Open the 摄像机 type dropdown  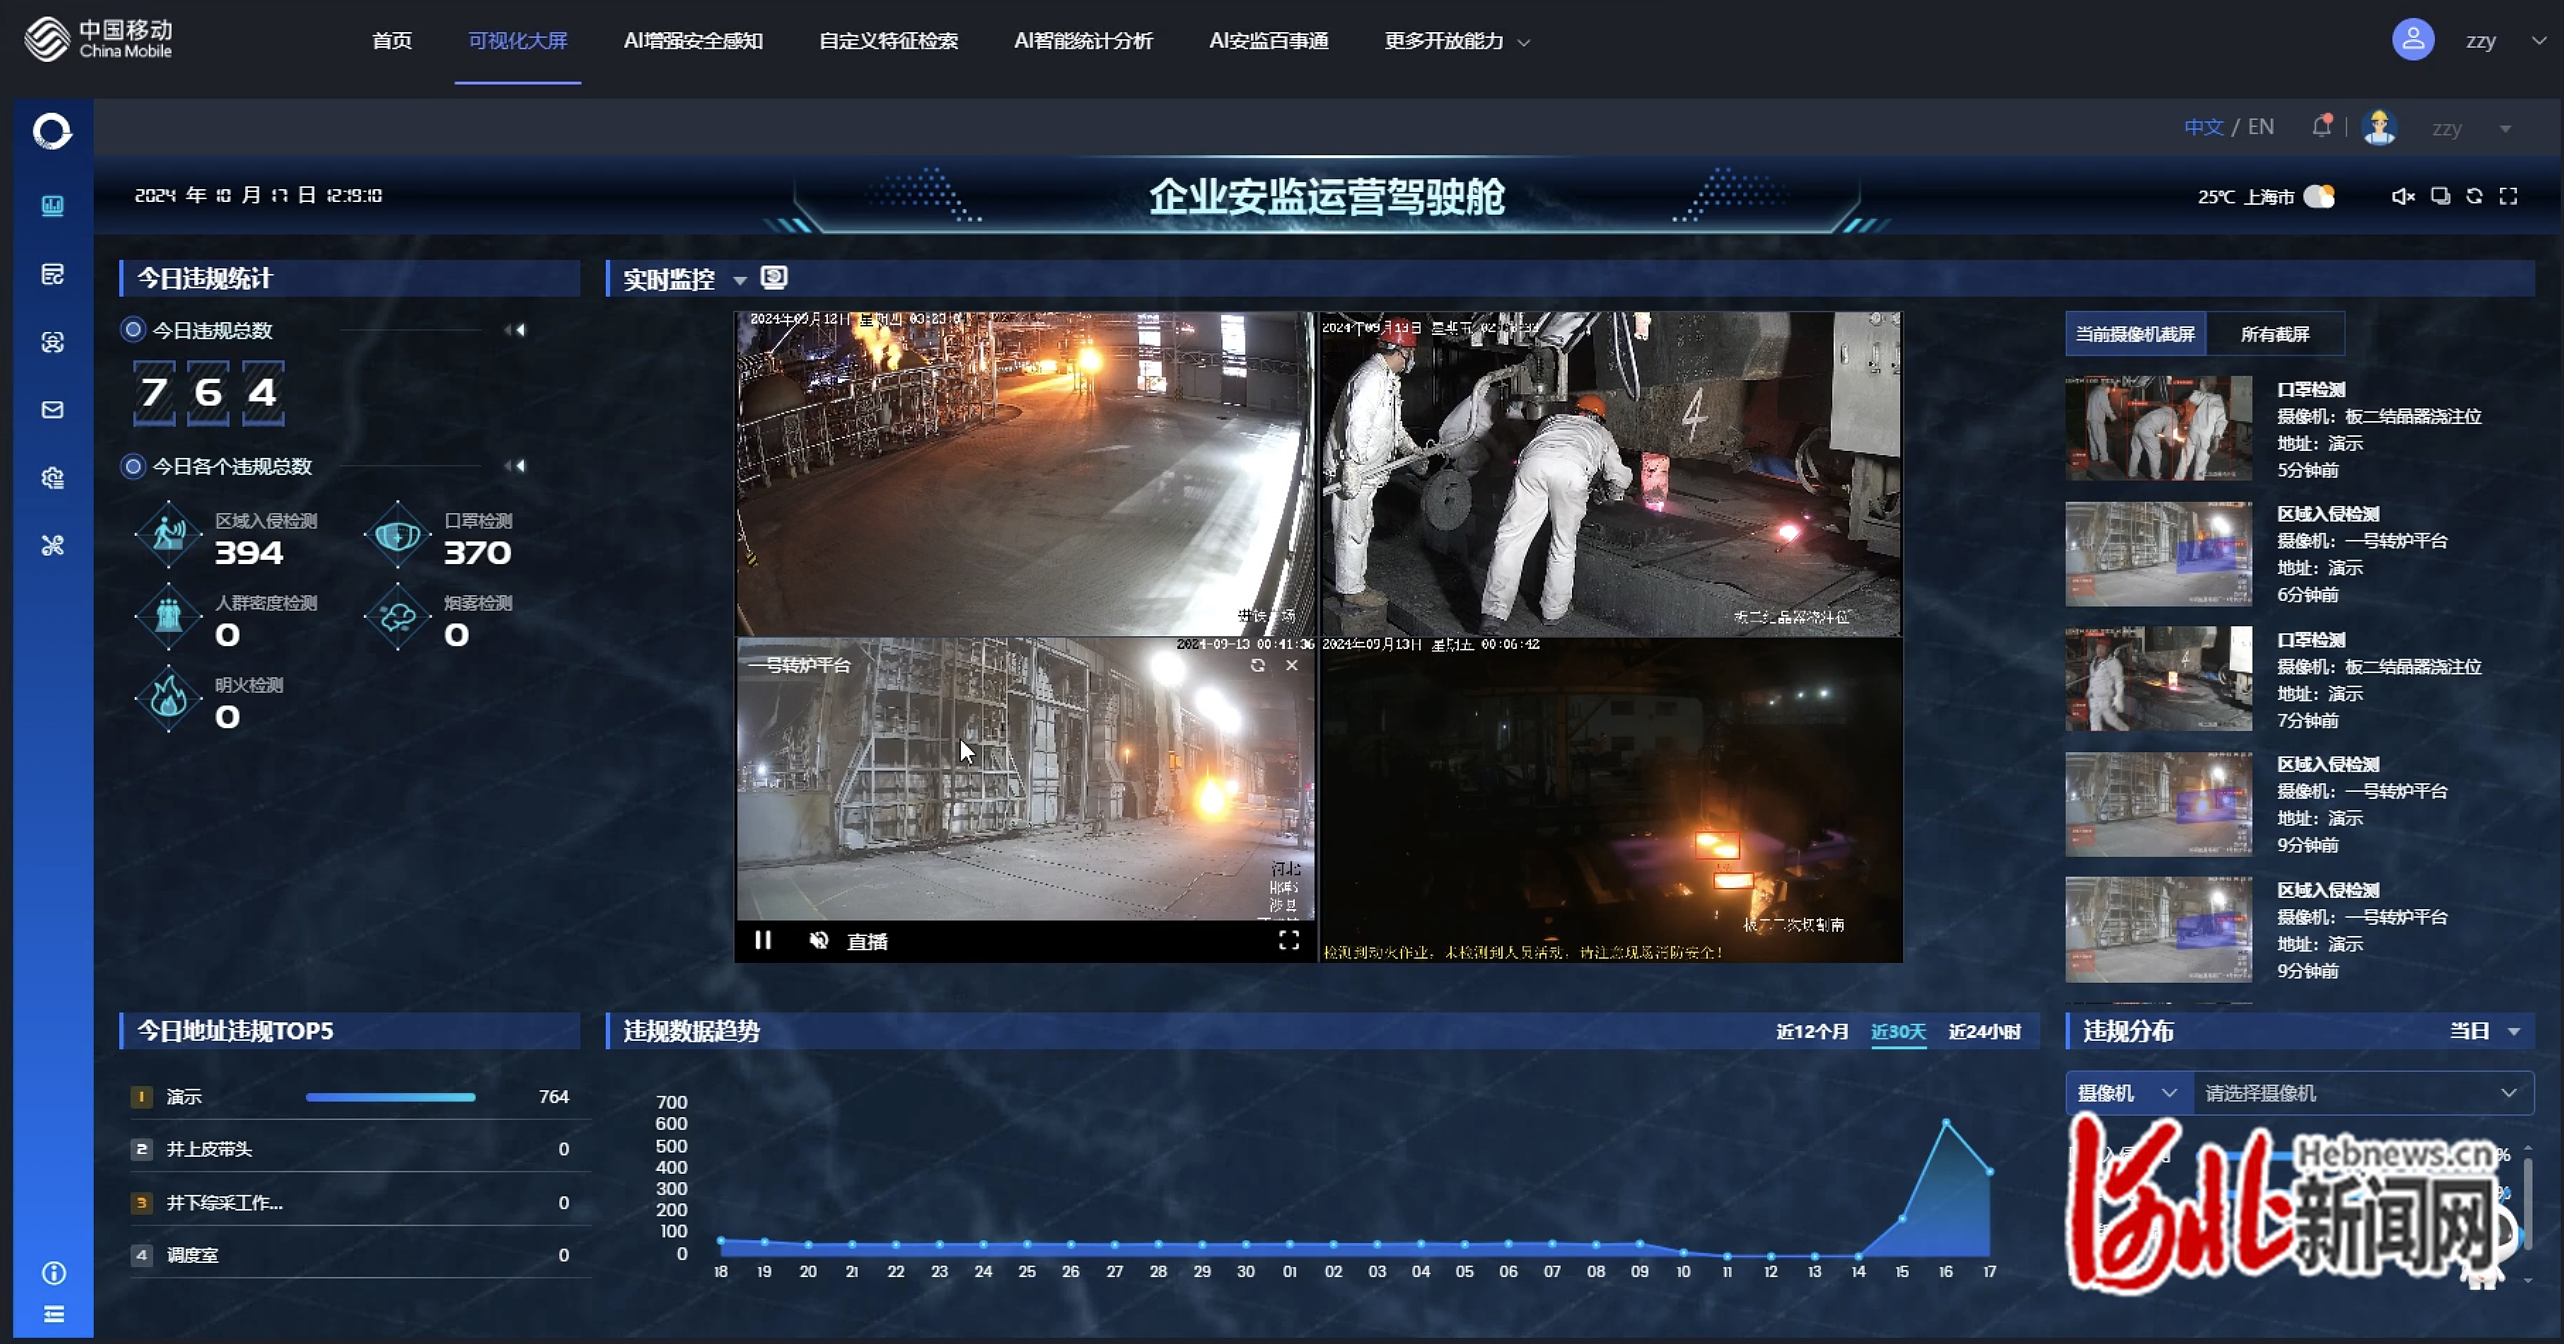(x=2128, y=1093)
